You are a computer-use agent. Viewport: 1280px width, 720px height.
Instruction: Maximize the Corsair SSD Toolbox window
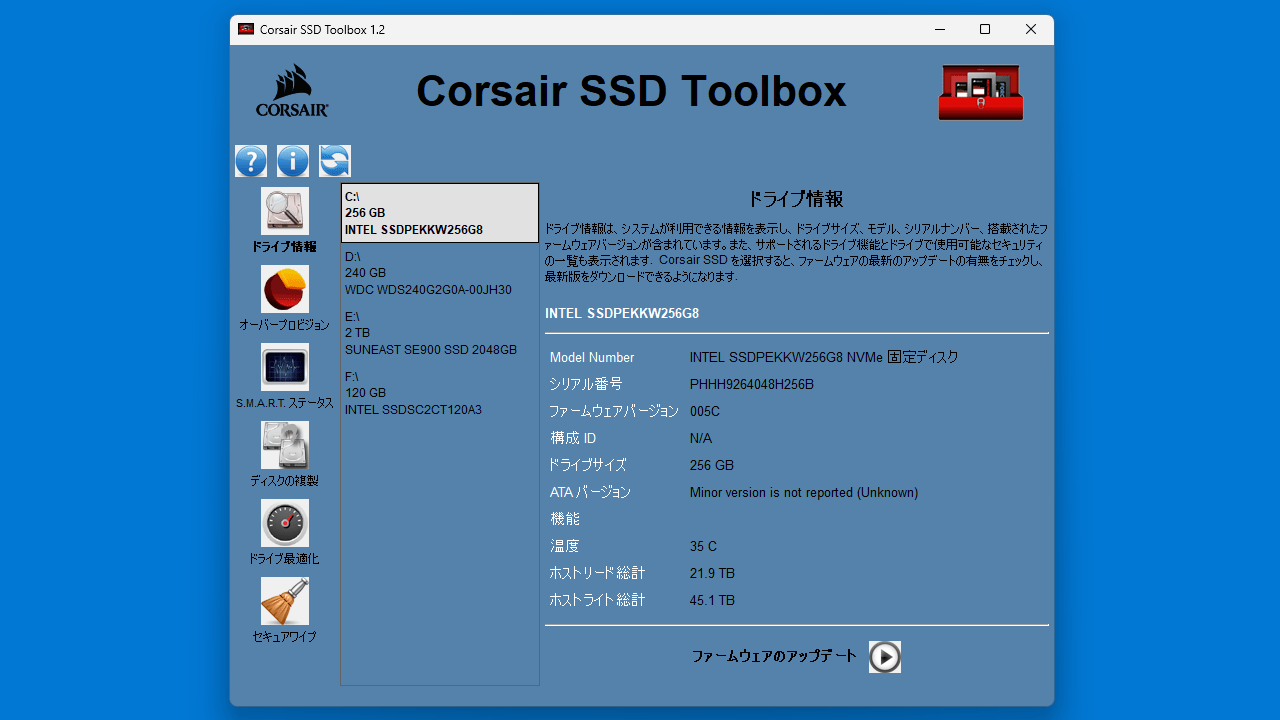[x=985, y=29]
